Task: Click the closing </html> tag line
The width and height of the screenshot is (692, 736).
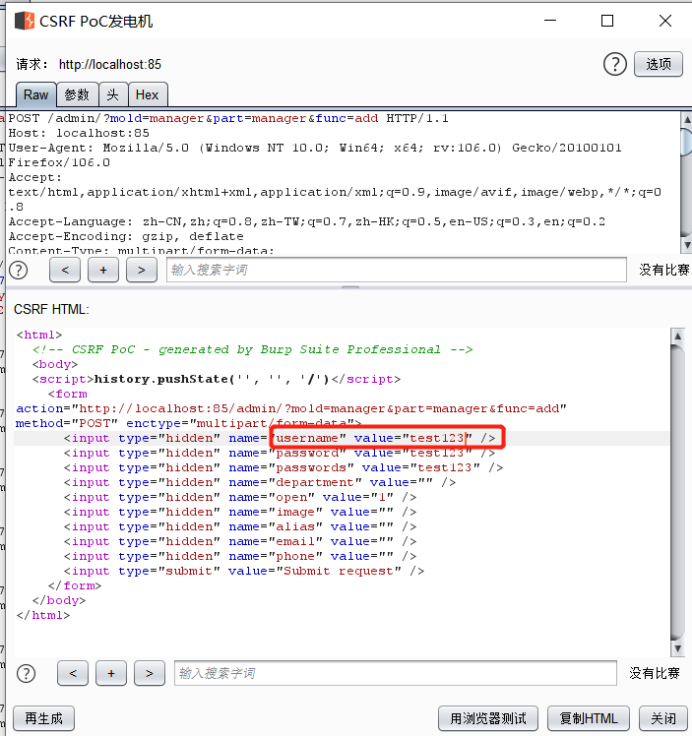Action: pyautogui.click(x=43, y=615)
